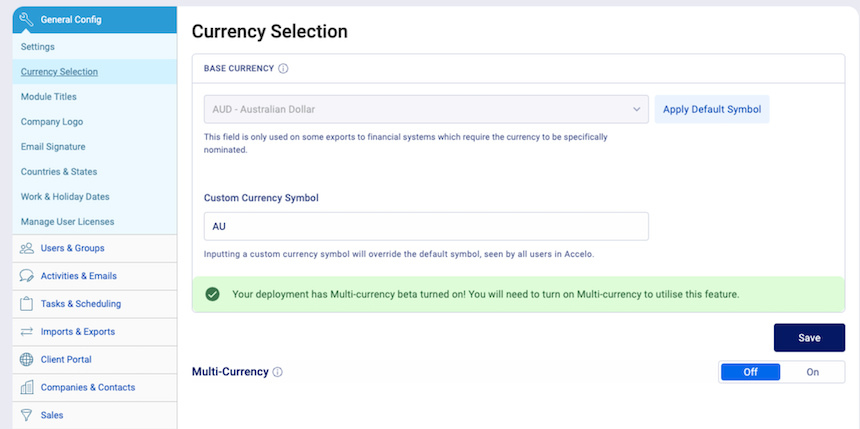Select the Multi-Currency Off option
Image resolution: width=860 pixels, height=429 pixels.
coord(750,372)
